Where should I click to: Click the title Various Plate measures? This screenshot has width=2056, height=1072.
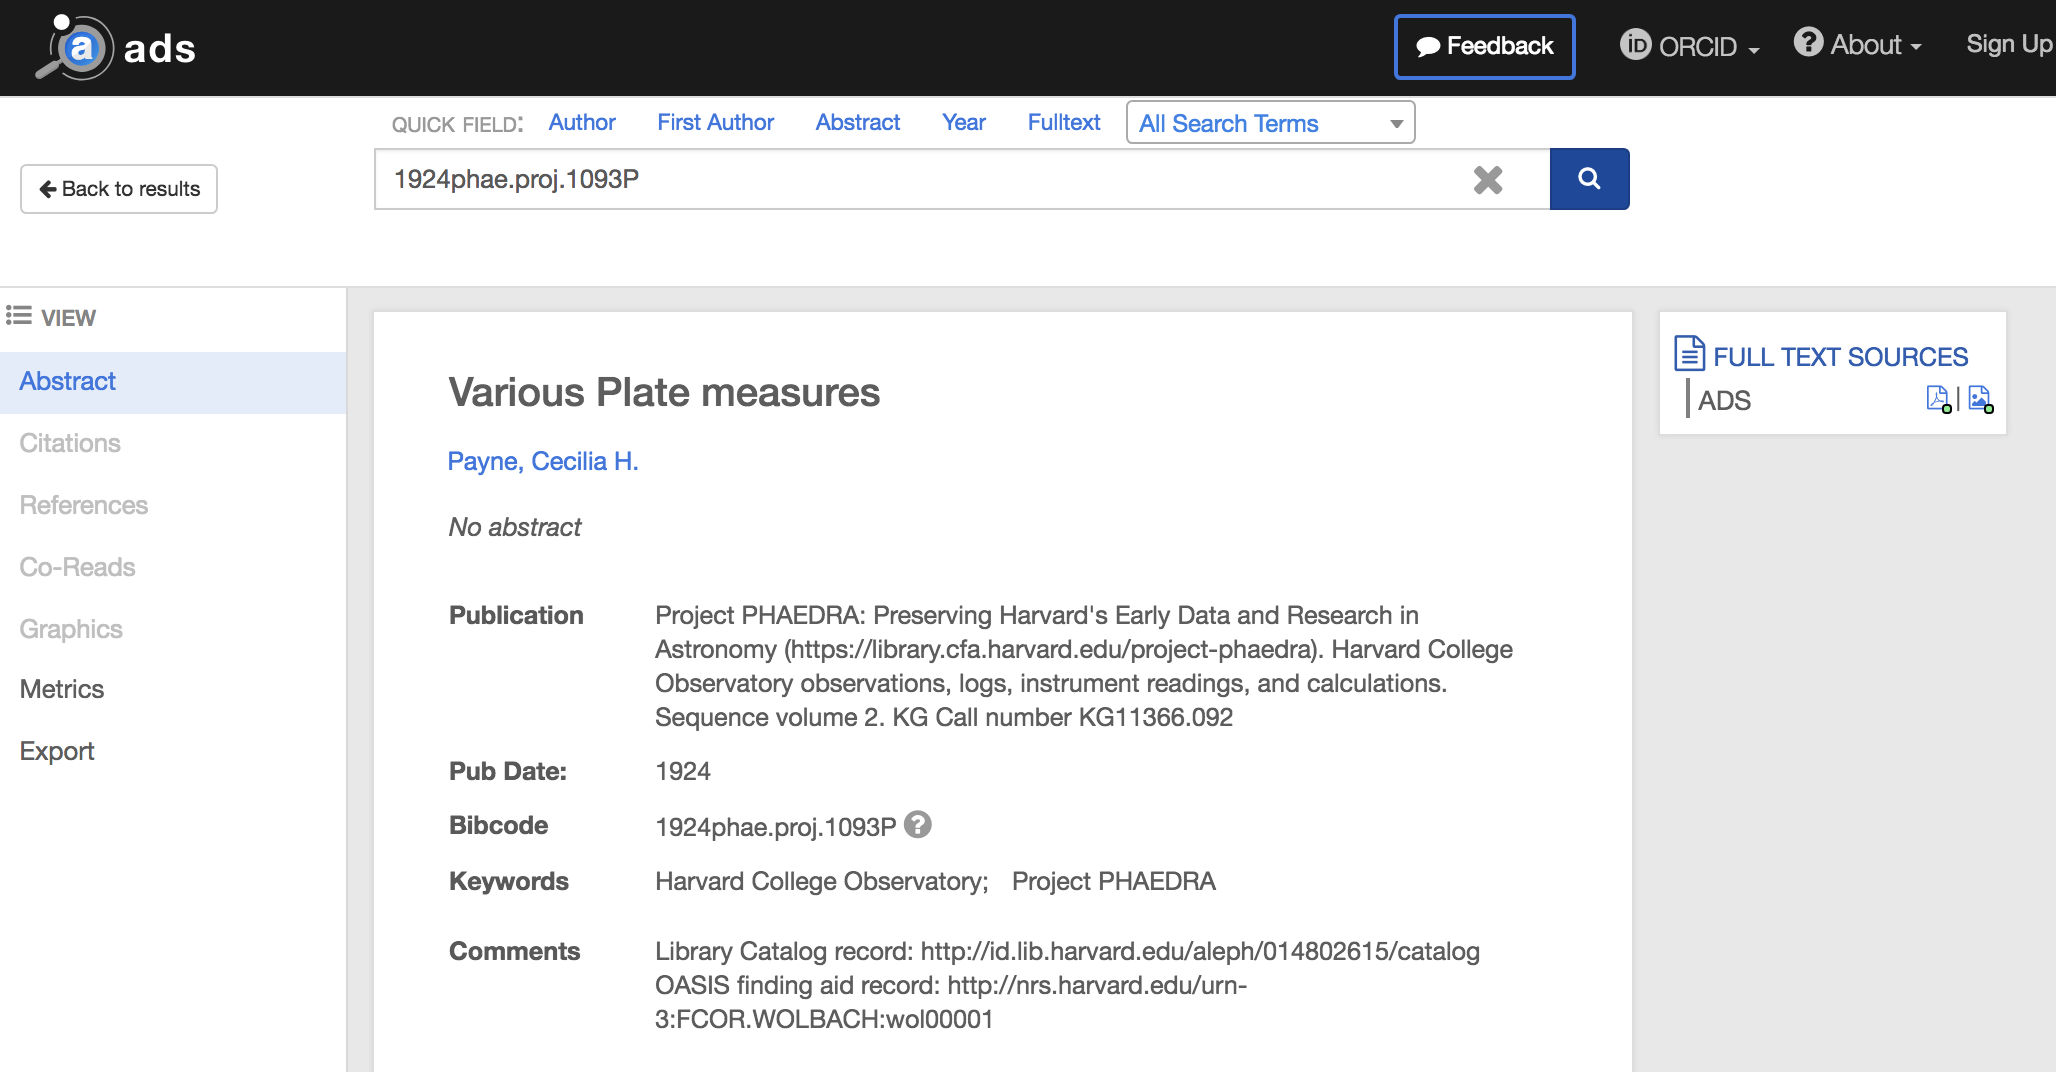coord(664,392)
